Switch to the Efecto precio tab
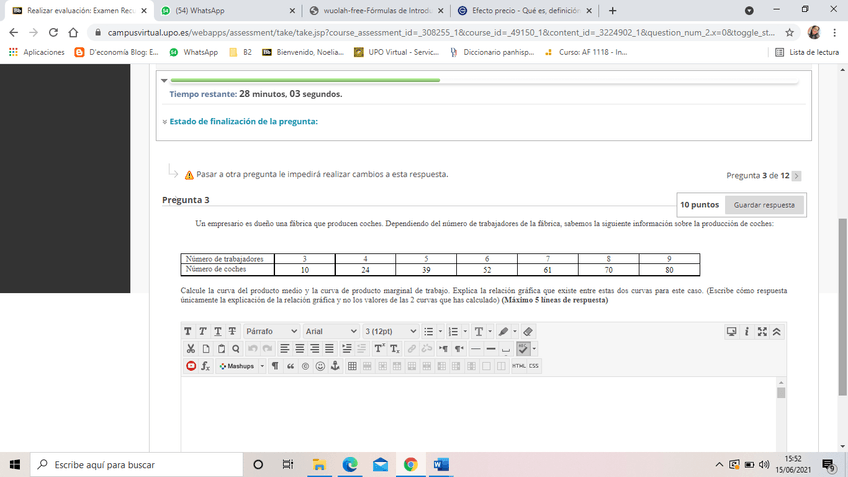This screenshot has width=848, height=477. pyautogui.click(x=522, y=10)
